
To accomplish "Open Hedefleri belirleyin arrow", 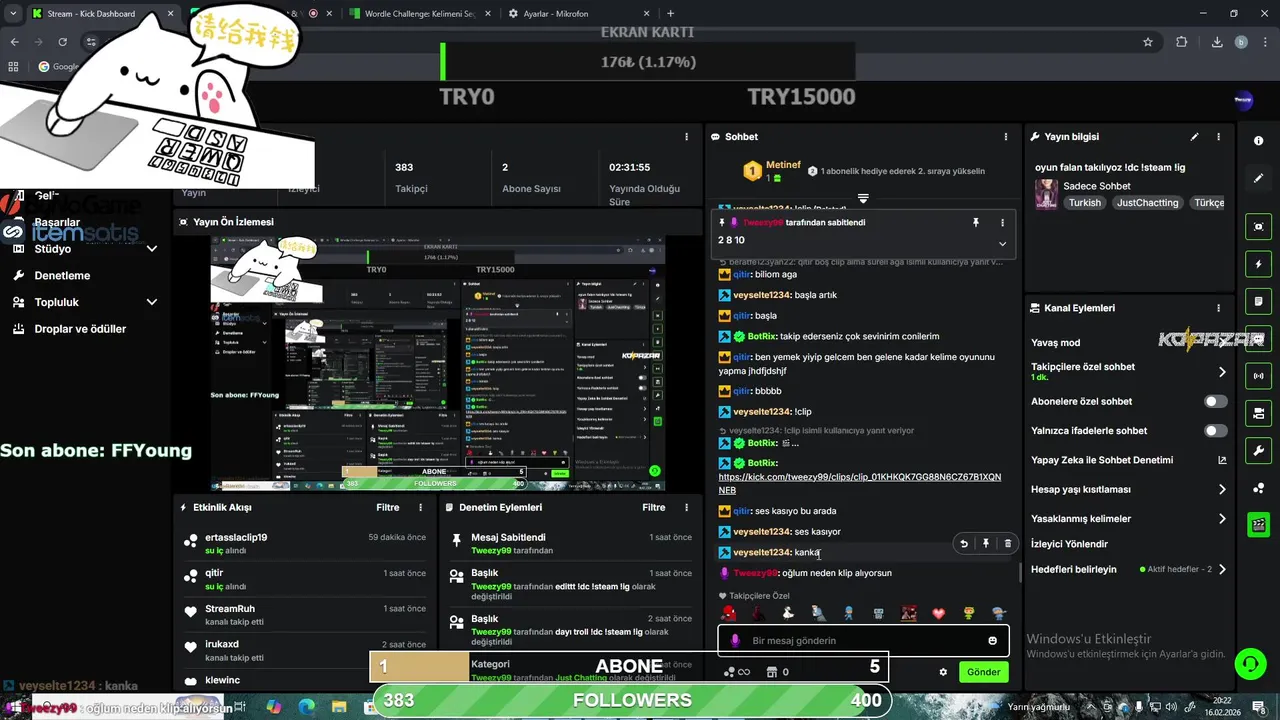I will [1222, 569].
